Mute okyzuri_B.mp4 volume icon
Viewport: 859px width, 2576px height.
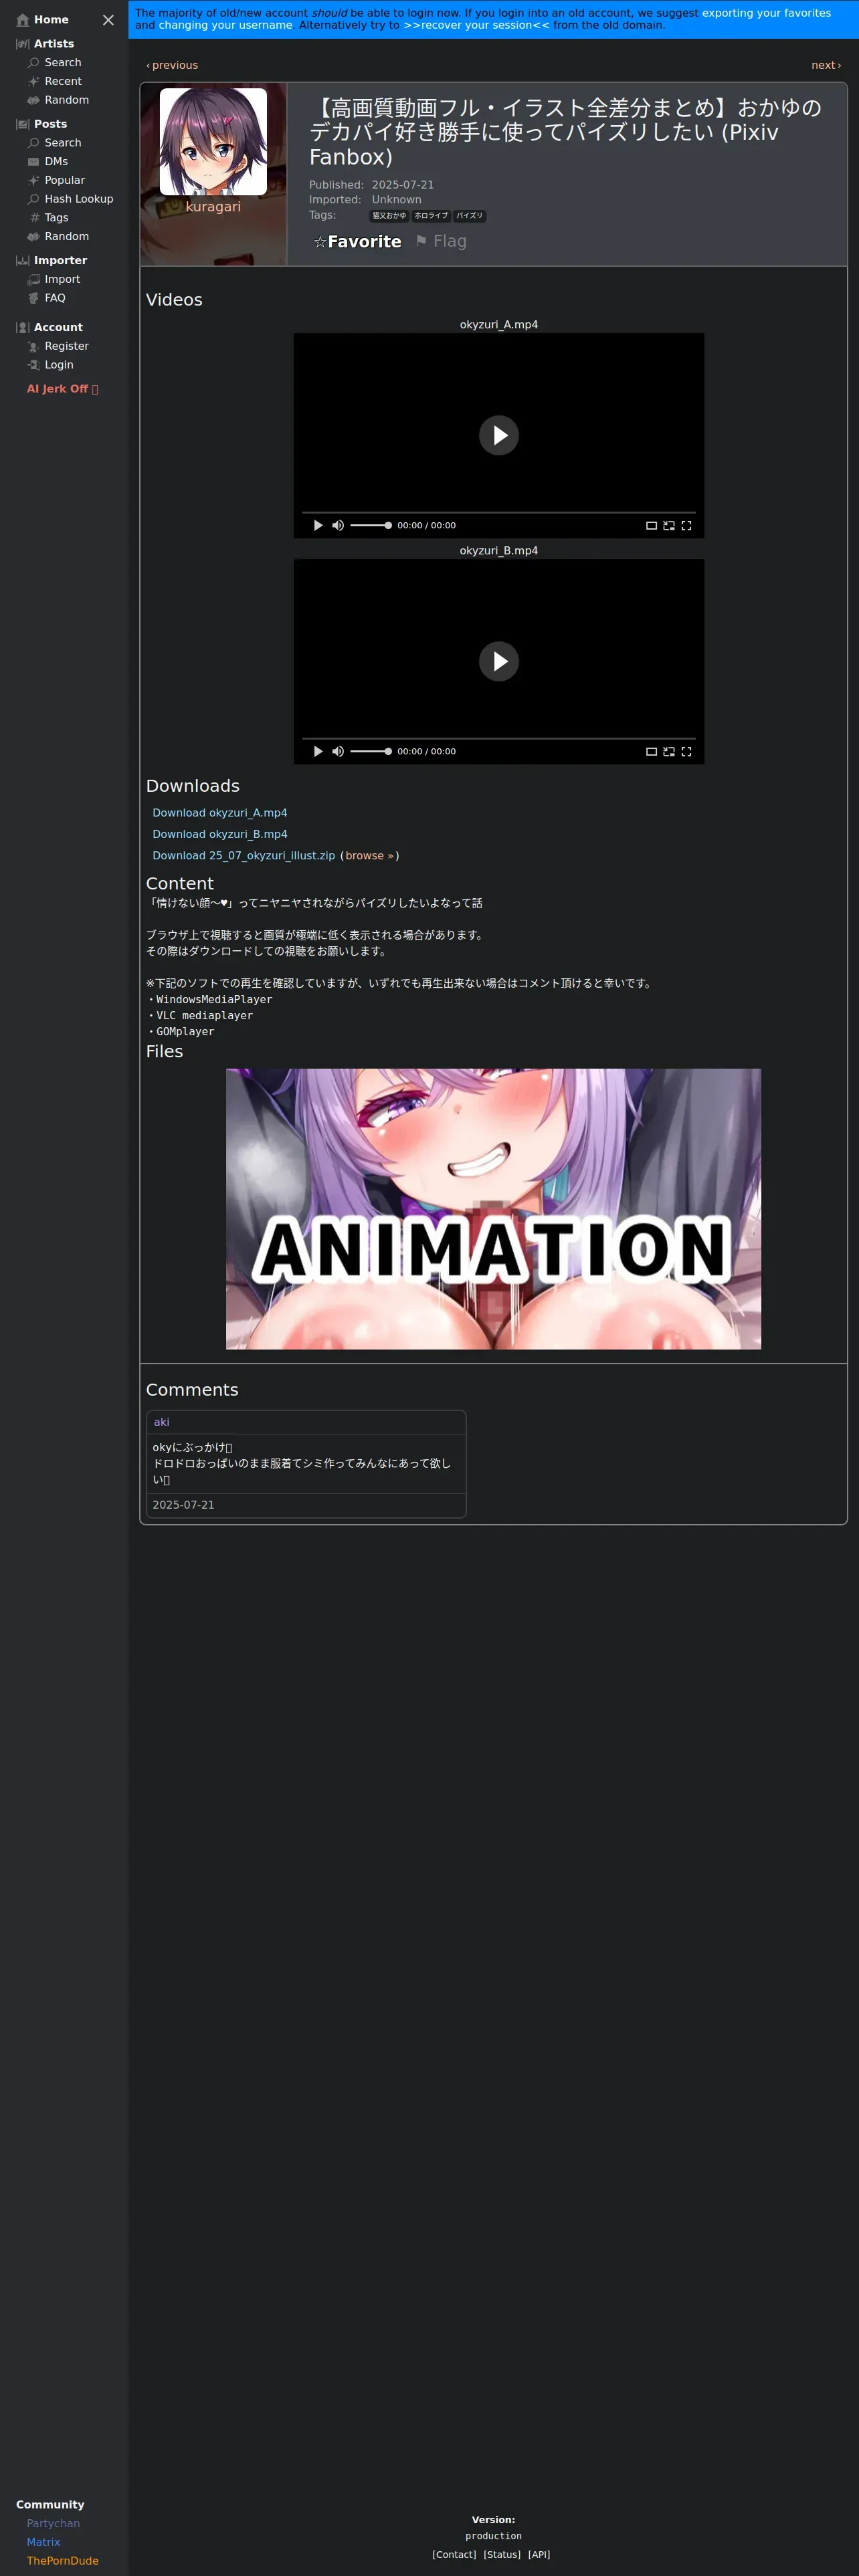(x=338, y=751)
